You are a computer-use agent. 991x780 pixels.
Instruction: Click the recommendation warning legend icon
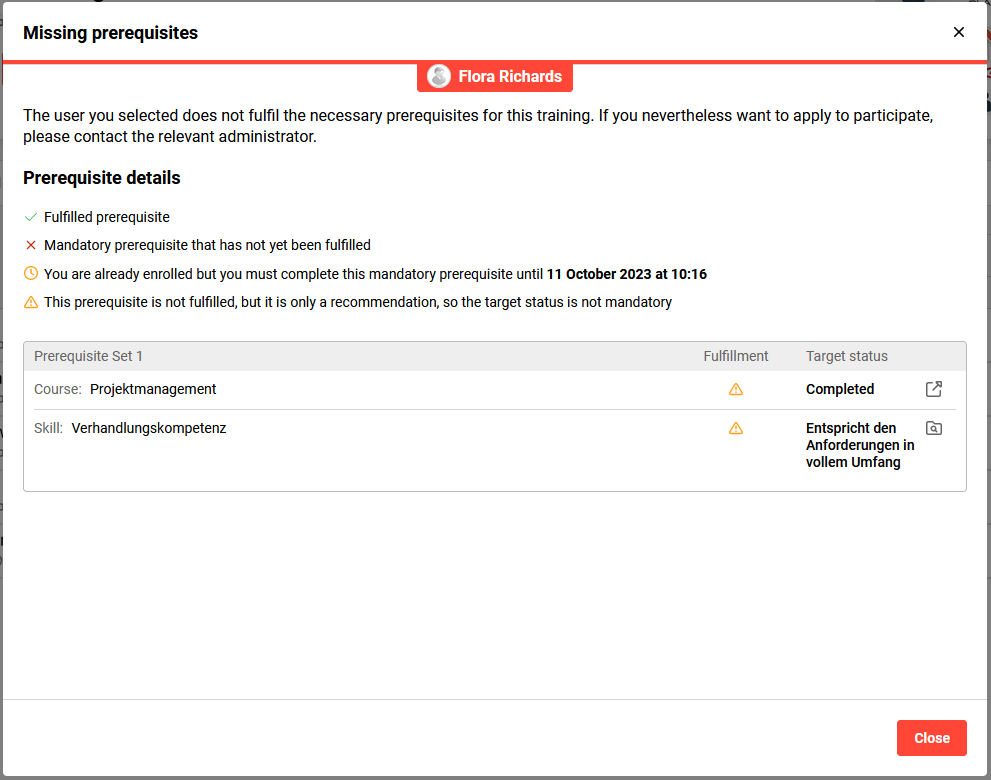click(31, 302)
